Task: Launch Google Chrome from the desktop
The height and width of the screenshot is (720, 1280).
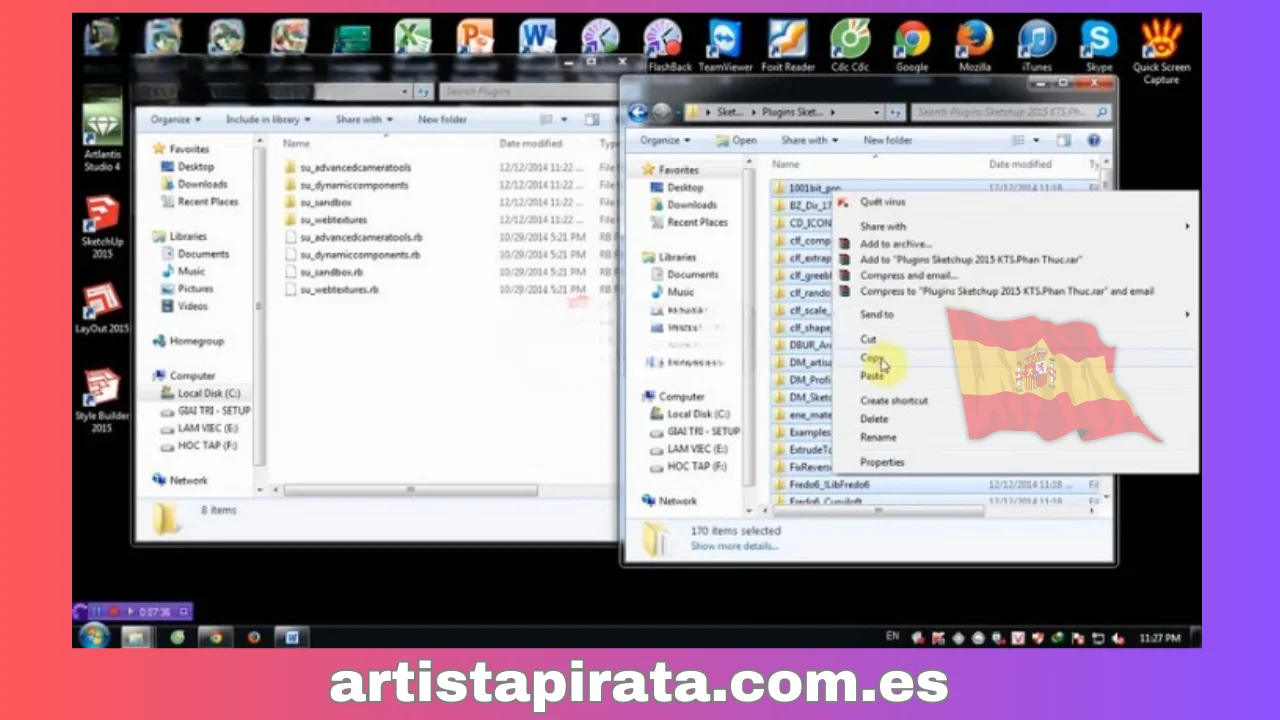Action: 911,45
